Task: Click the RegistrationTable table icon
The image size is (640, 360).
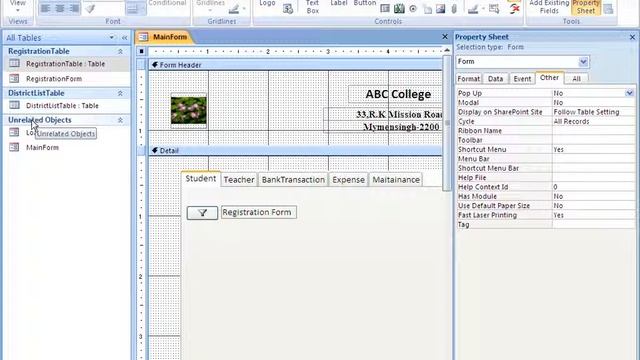Action: click(x=14, y=63)
